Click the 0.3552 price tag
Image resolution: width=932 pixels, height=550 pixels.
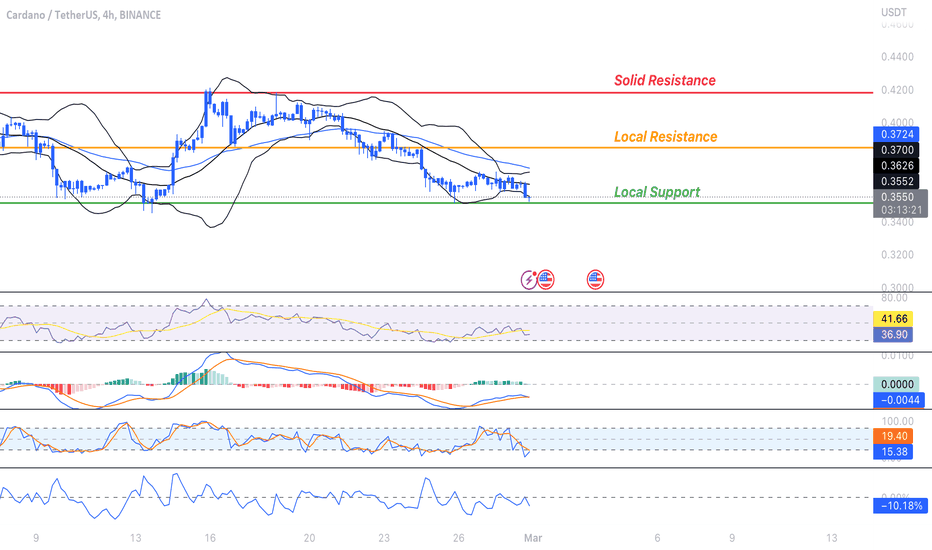click(x=896, y=181)
